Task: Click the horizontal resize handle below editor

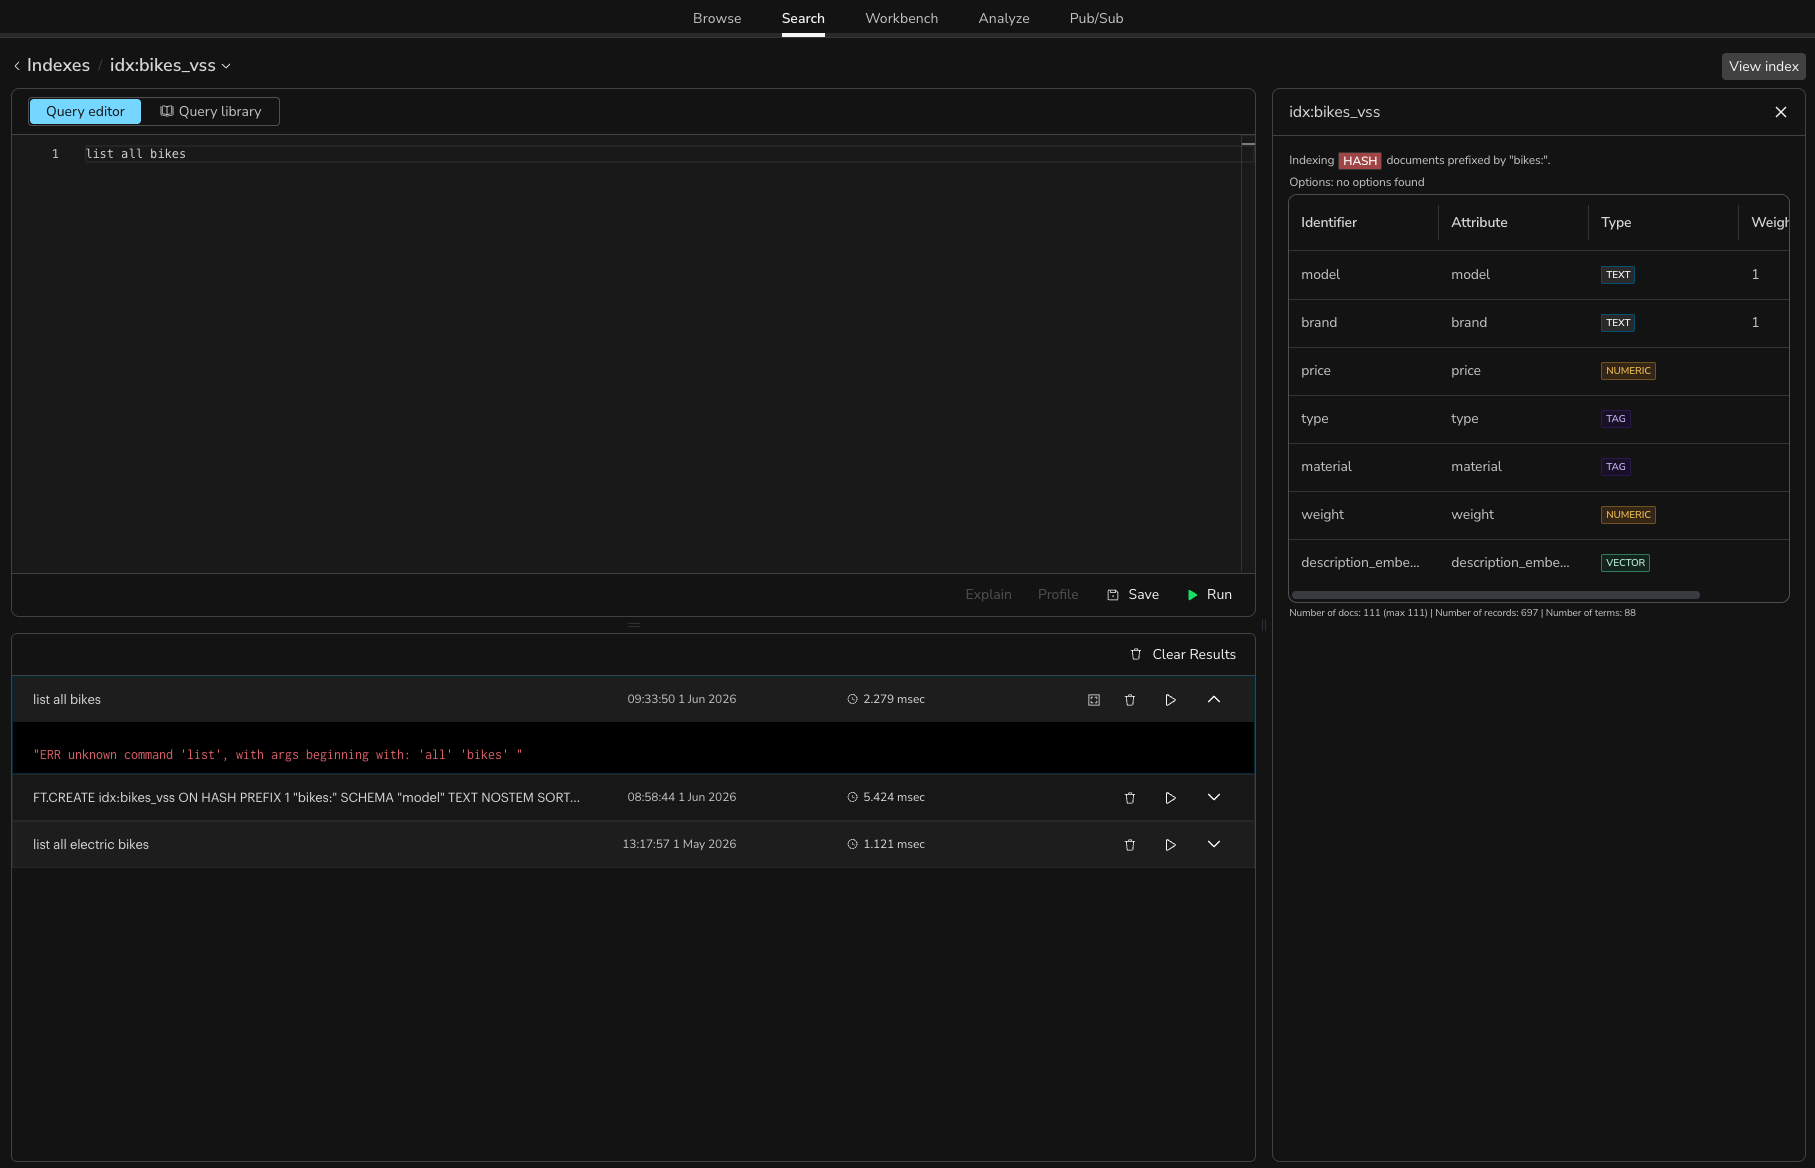Action: pyautogui.click(x=633, y=625)
